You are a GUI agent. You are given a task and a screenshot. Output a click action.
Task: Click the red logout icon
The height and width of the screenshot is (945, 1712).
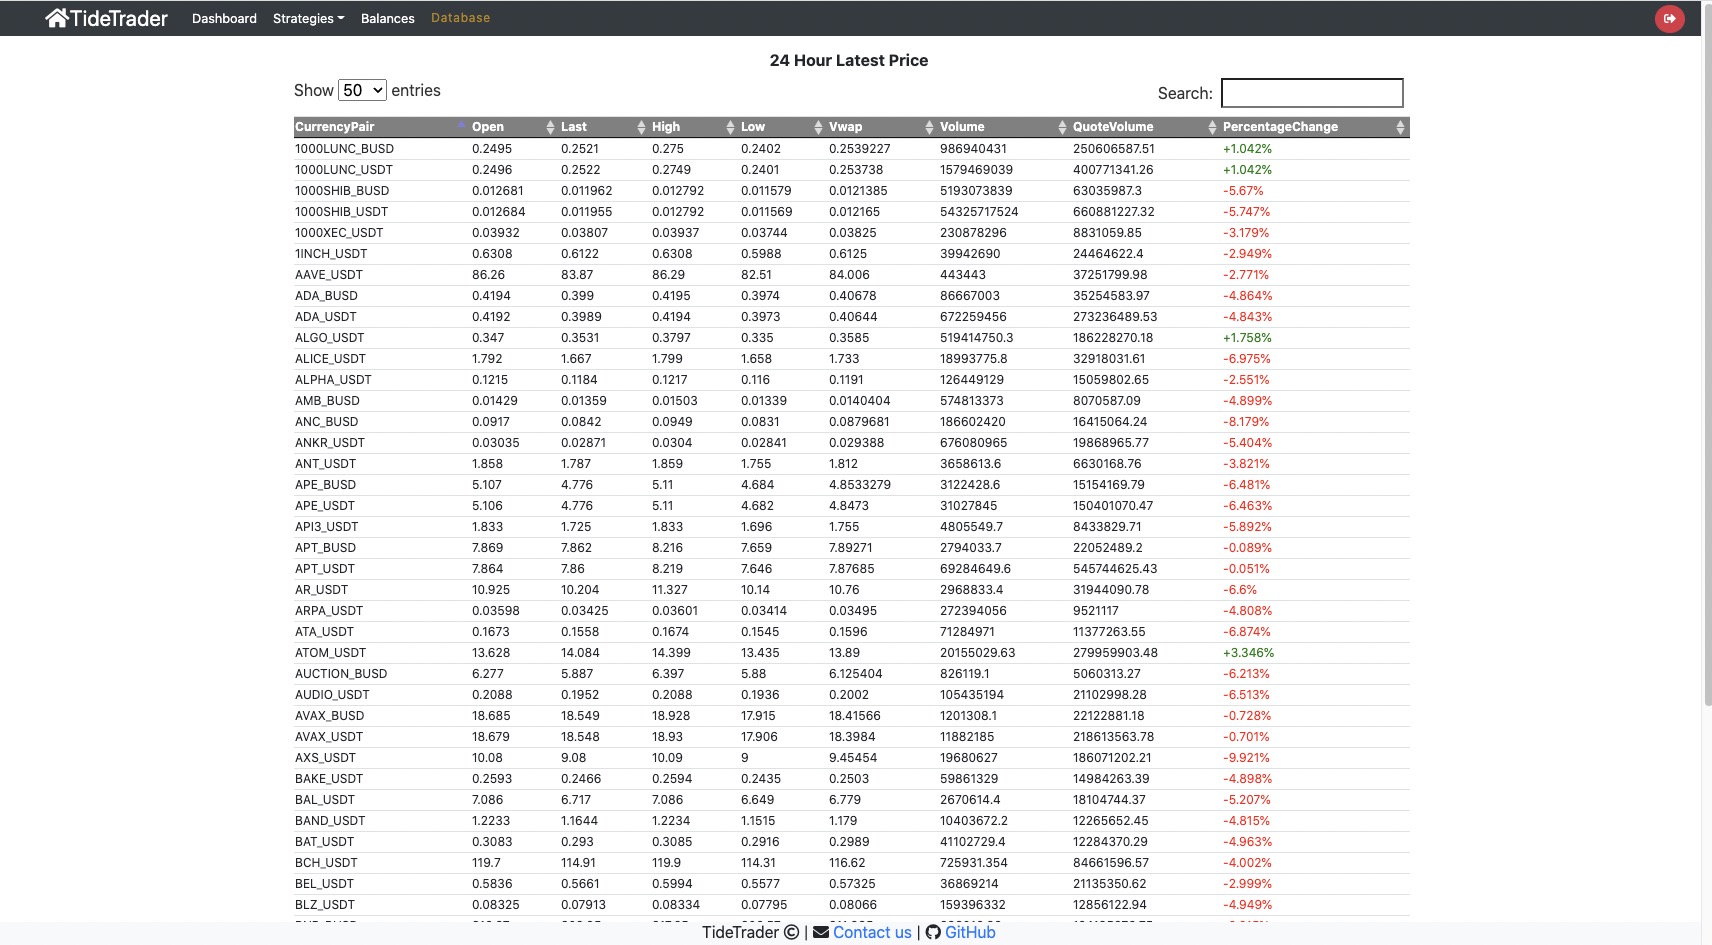click(1669, 18)
